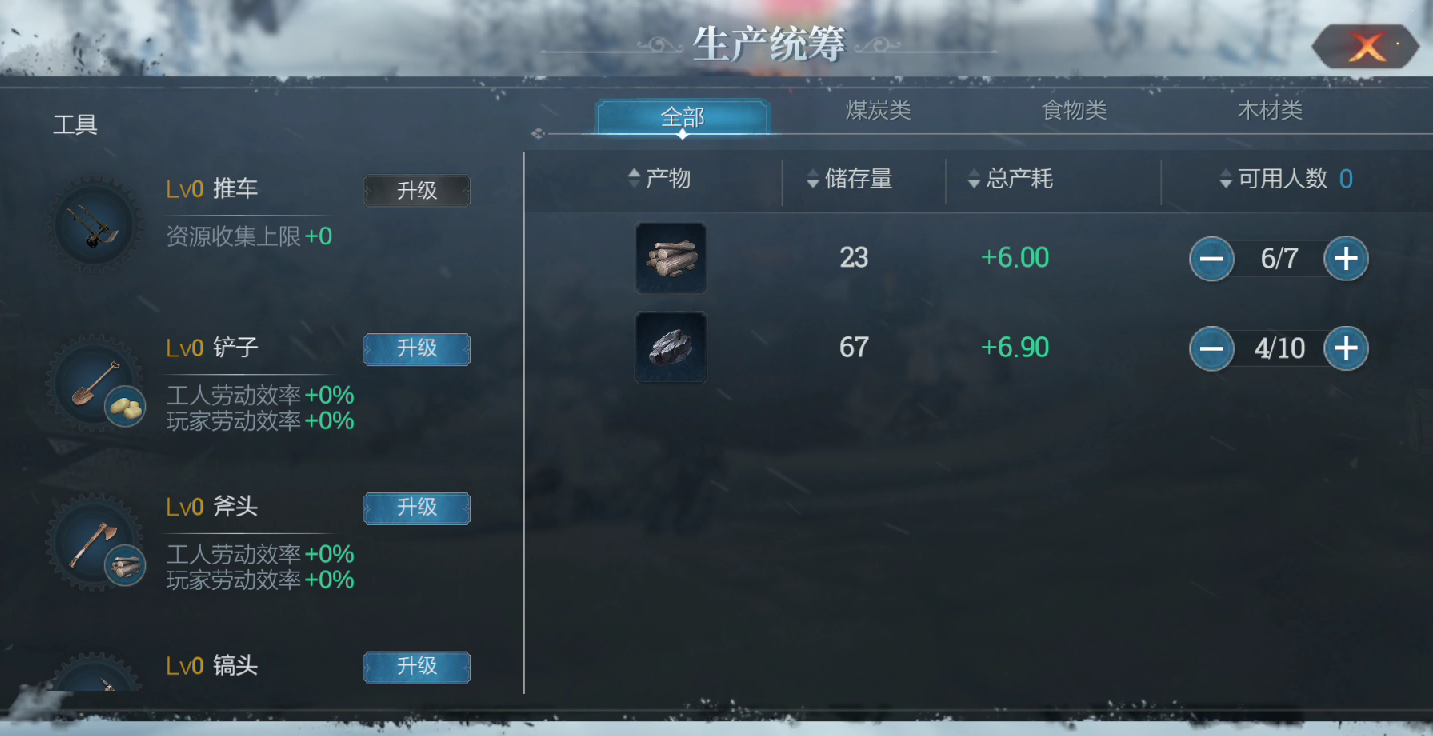Open the 木材类 tab

point(1271,111)
